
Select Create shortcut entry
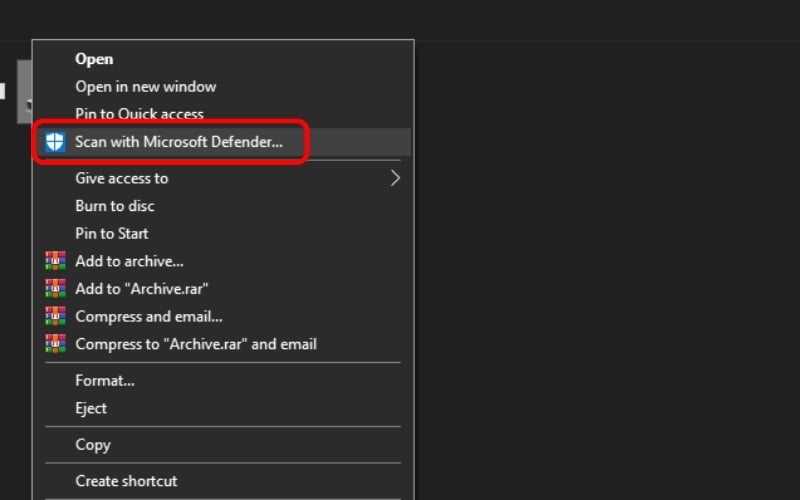coord(223,481)
